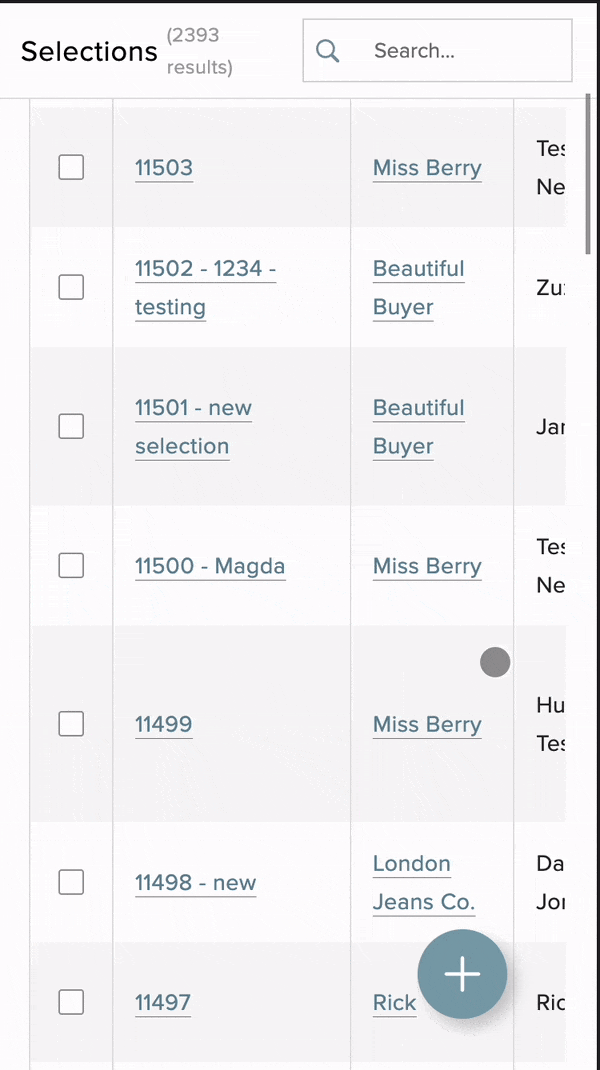
Task: Click the vertical scrollbar thumb
Action: [588, 175]
